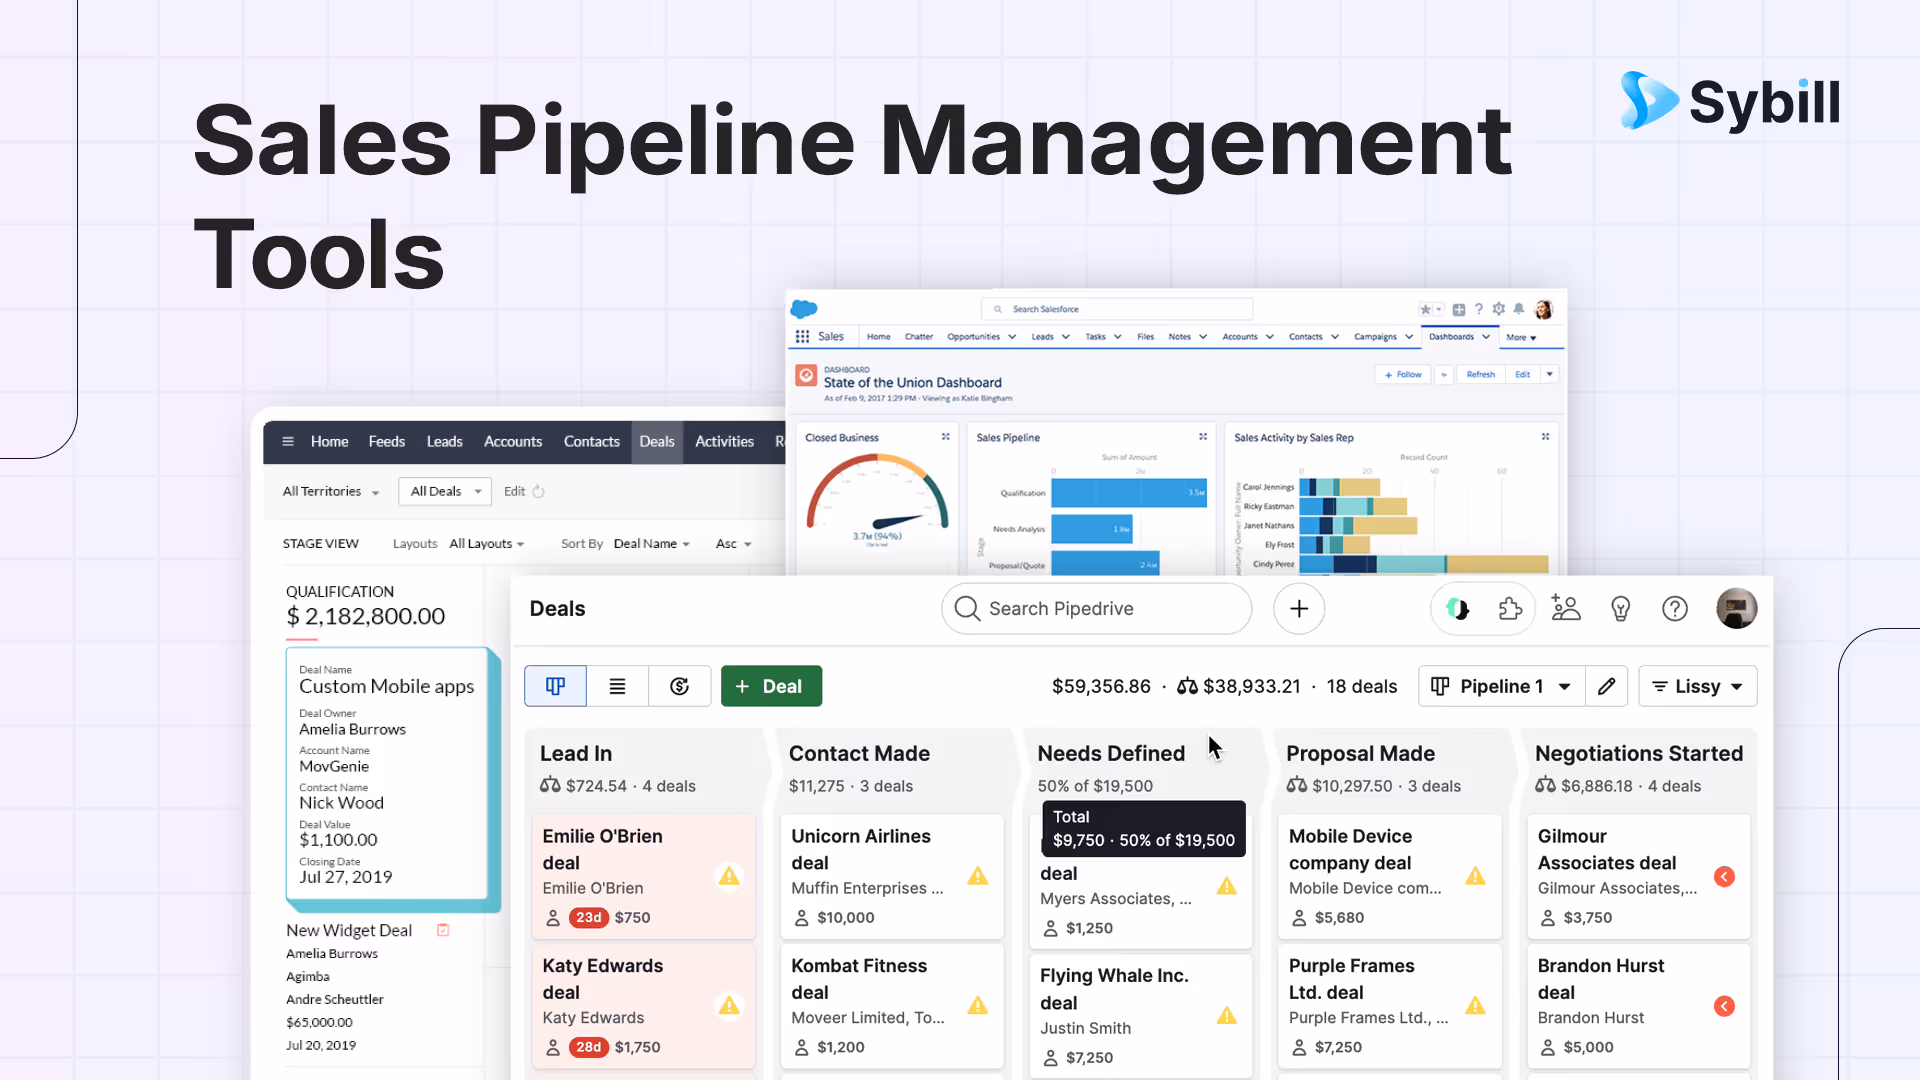
Task: Click the Edit link beside All Deals
Action: [514, 491]
